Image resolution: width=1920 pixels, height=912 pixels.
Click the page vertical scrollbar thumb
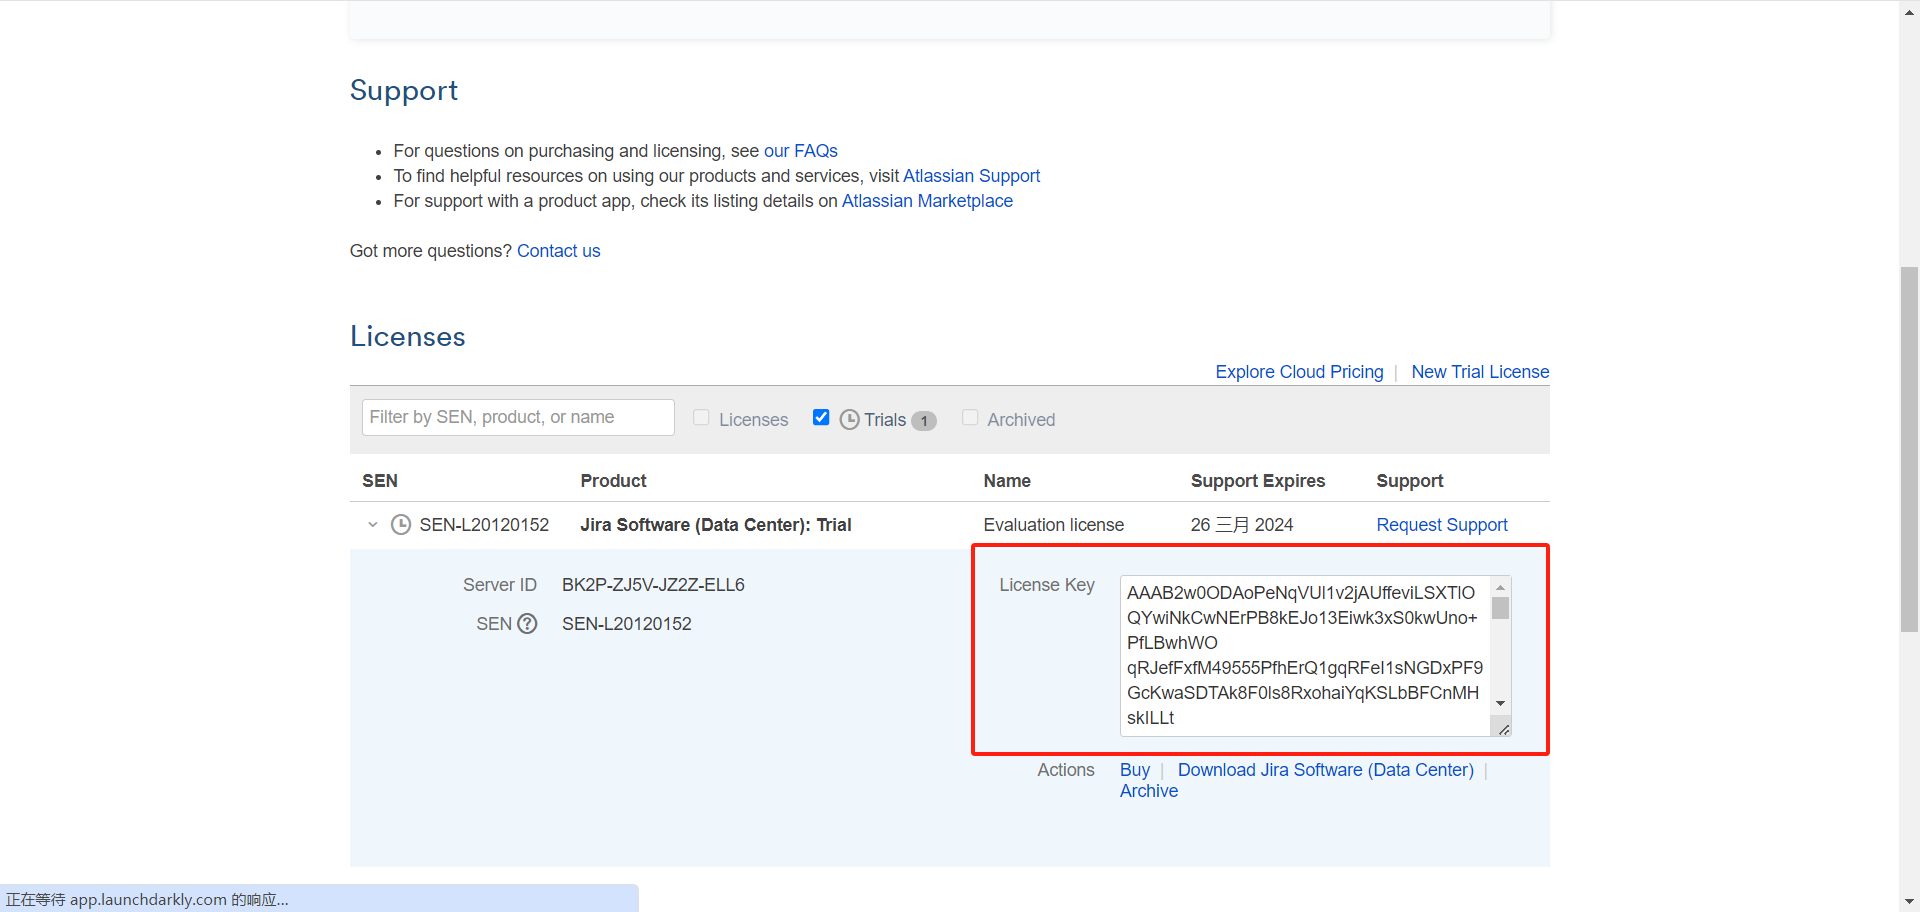click(1910, 449)
